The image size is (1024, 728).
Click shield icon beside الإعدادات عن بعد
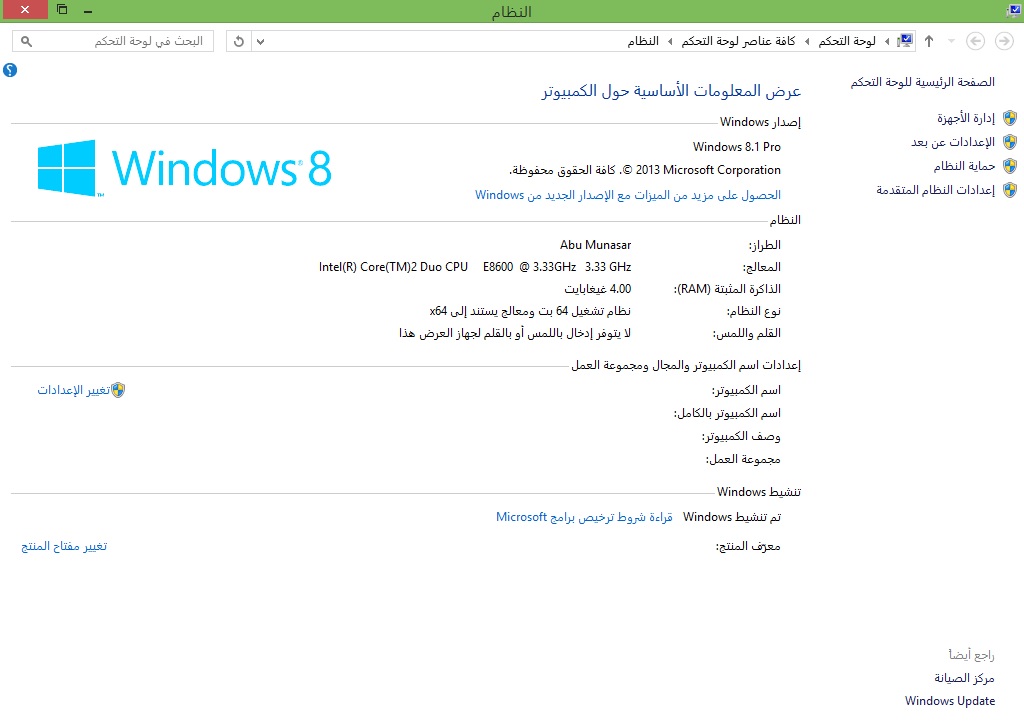coord(1010,142)
